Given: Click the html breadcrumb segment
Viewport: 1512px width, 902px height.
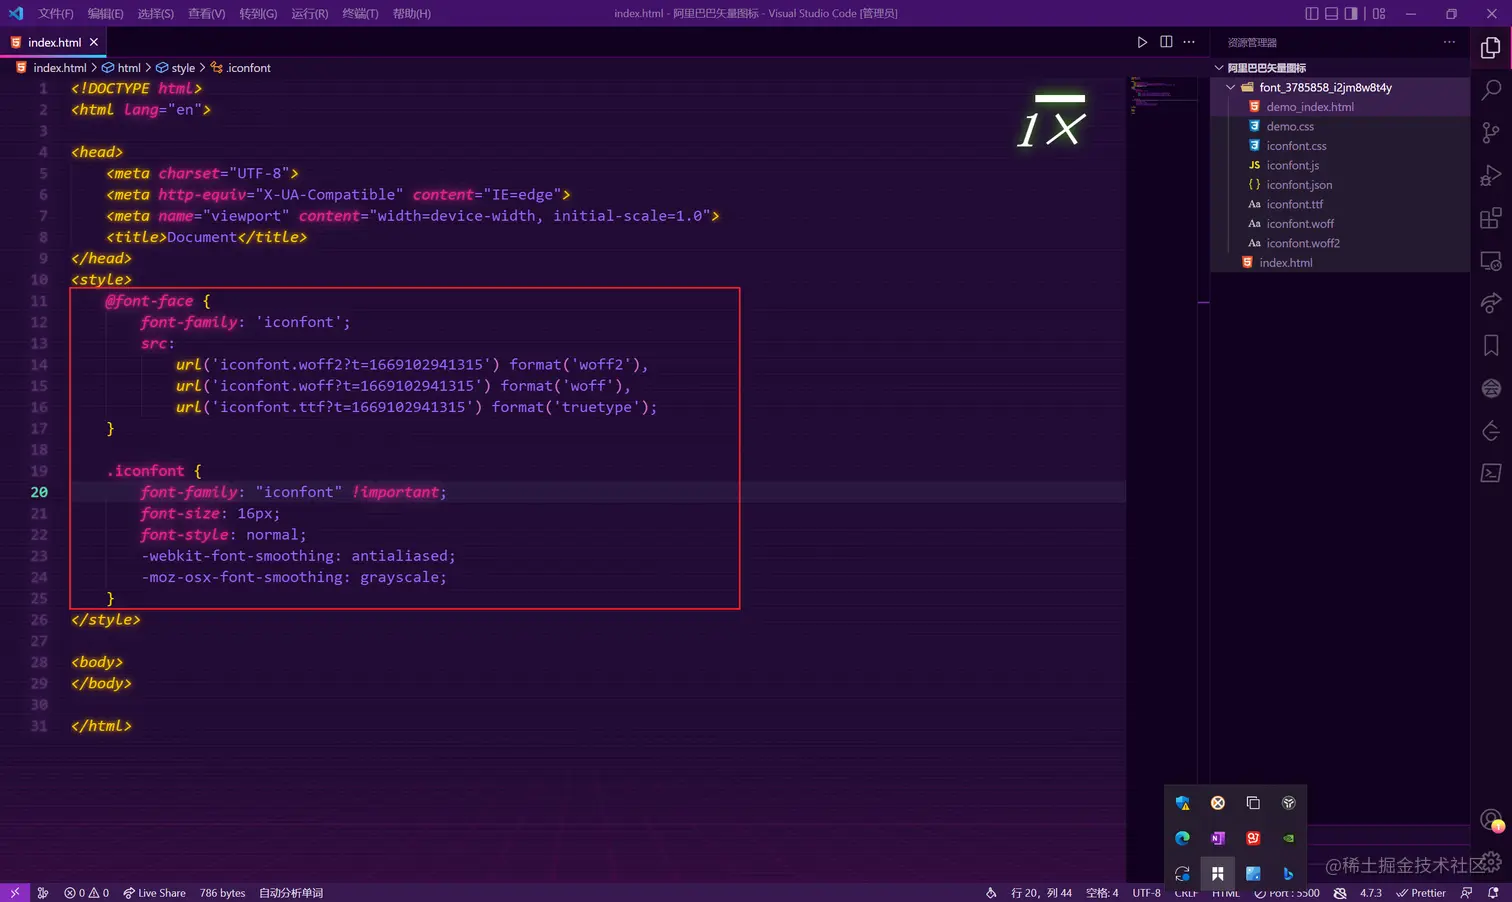Looking at the screenshot, I should tap(121, 67).
